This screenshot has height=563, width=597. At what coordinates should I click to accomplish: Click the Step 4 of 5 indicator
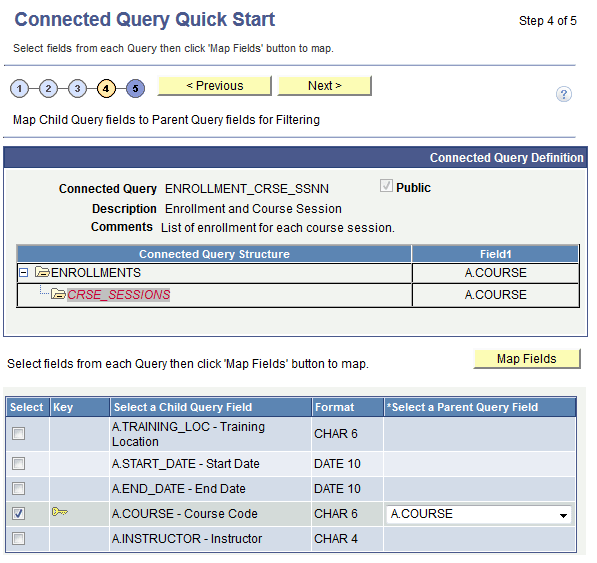pos(548,21)
